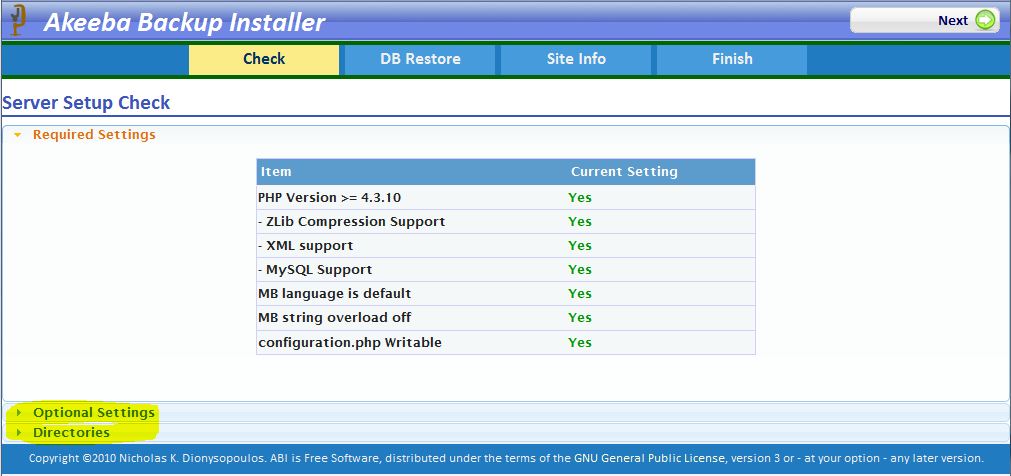This screenshot has width=1011, height=476.
Task: Click the green arrow icon on Next
Action: [985, 20]
